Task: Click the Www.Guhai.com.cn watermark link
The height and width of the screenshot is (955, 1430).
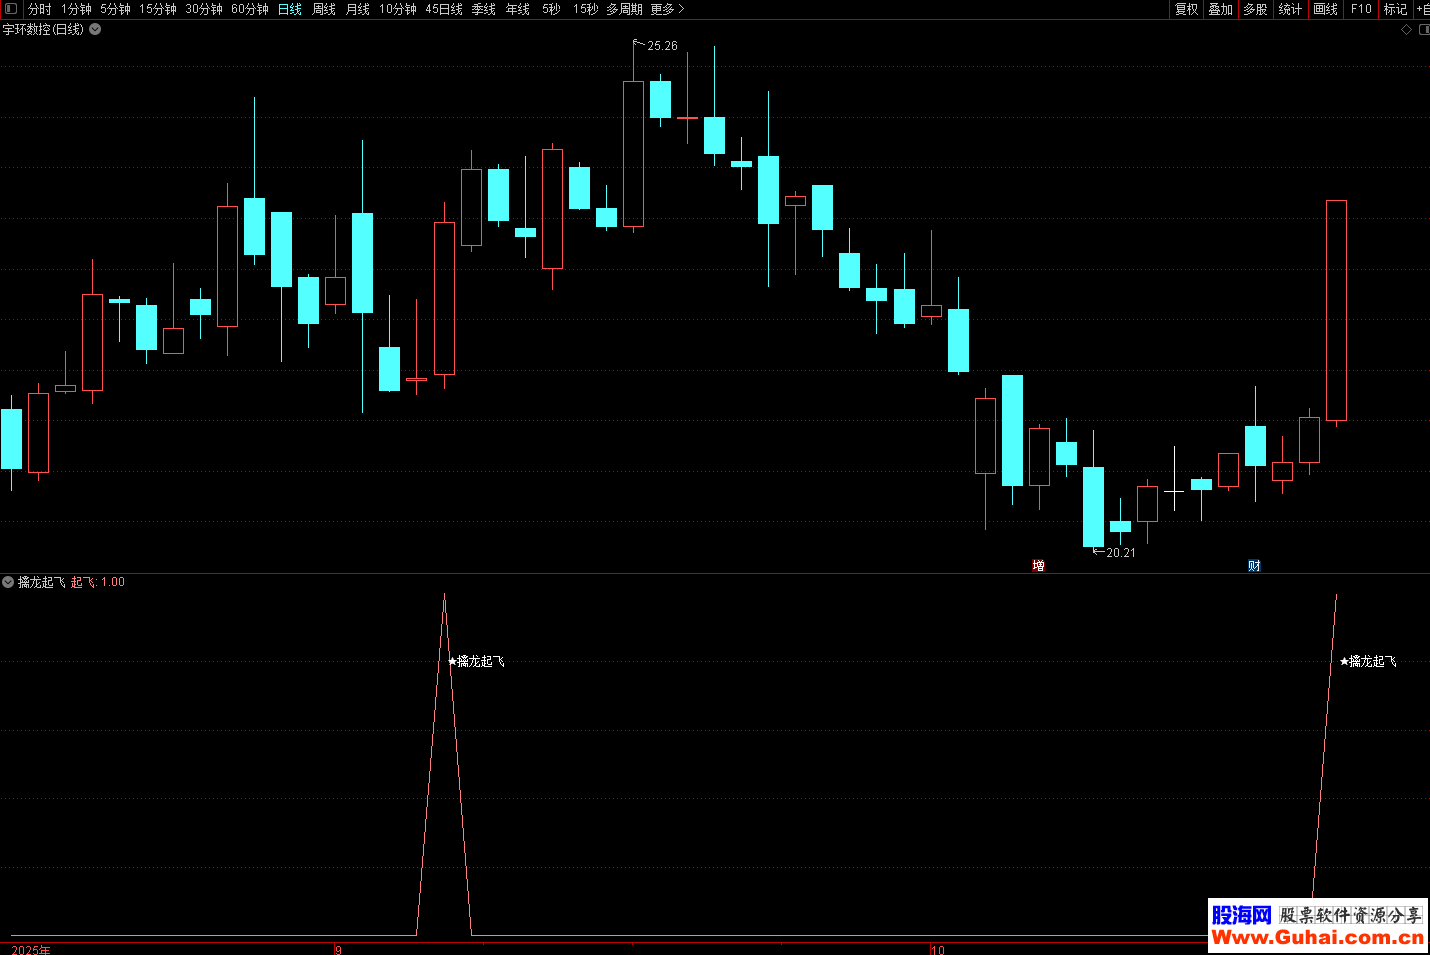Action: (1317, 937)
